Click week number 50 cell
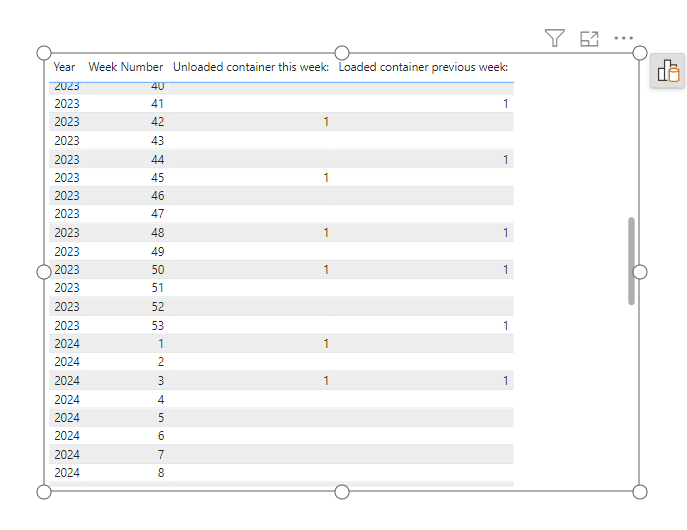The image size is (687, 530). 157,270
